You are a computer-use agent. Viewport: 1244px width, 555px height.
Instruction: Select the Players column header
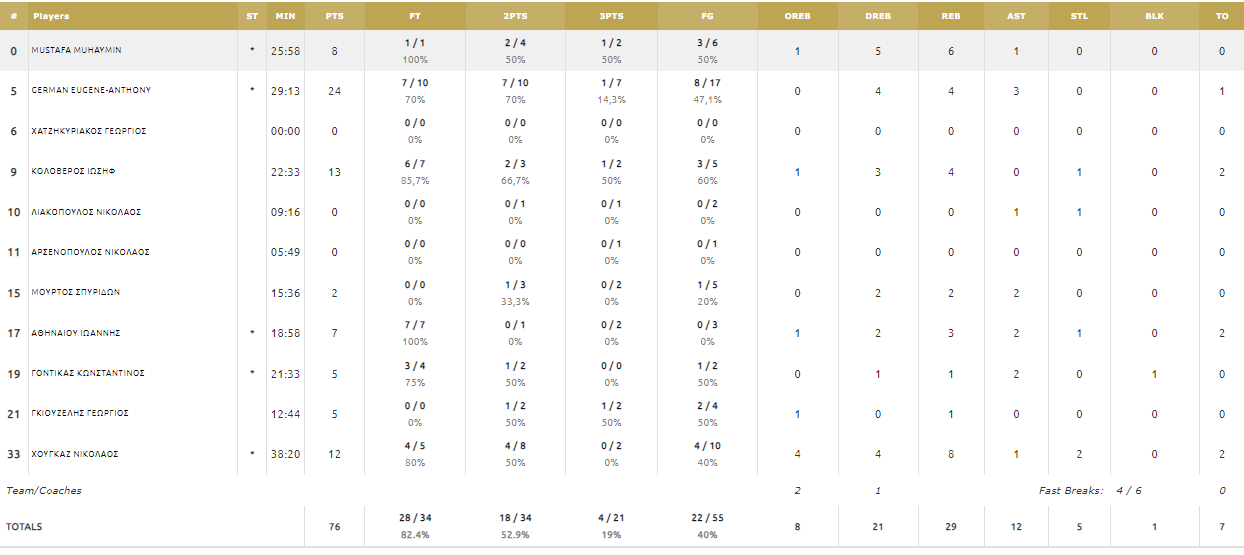tap(50, 16)
